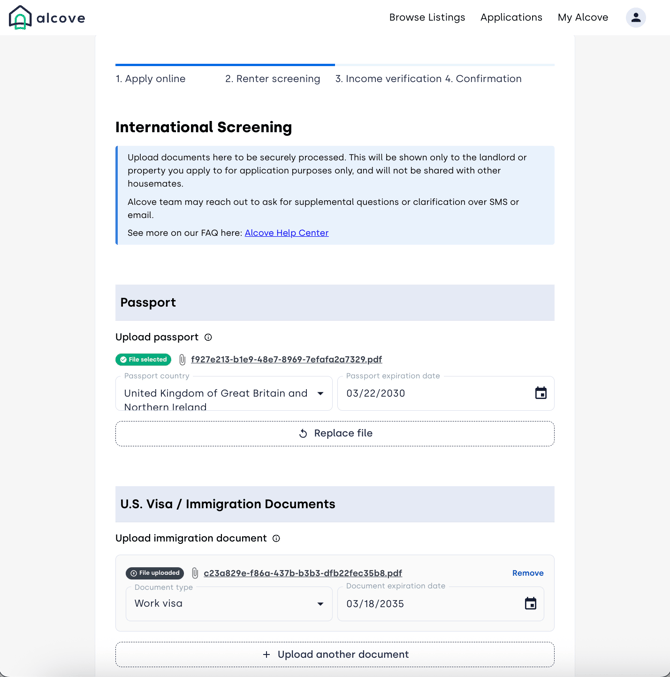Click the passport expiration date field
This screenshot has width=670, height=677.
point(430,394)
